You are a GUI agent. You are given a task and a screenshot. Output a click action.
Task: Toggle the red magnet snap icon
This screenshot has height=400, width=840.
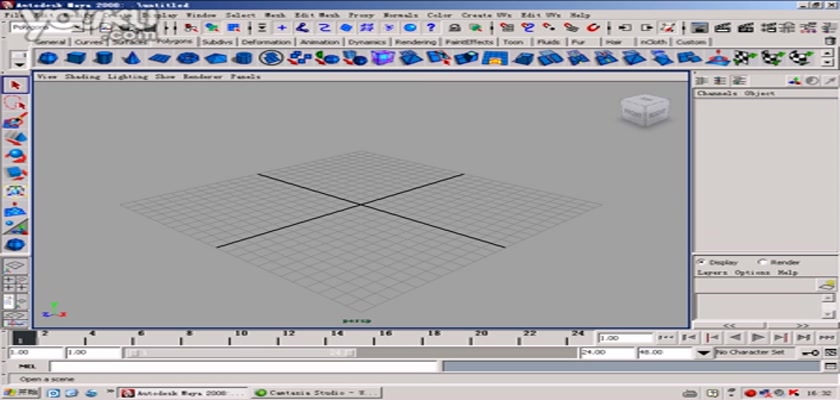tap(593, 27)
